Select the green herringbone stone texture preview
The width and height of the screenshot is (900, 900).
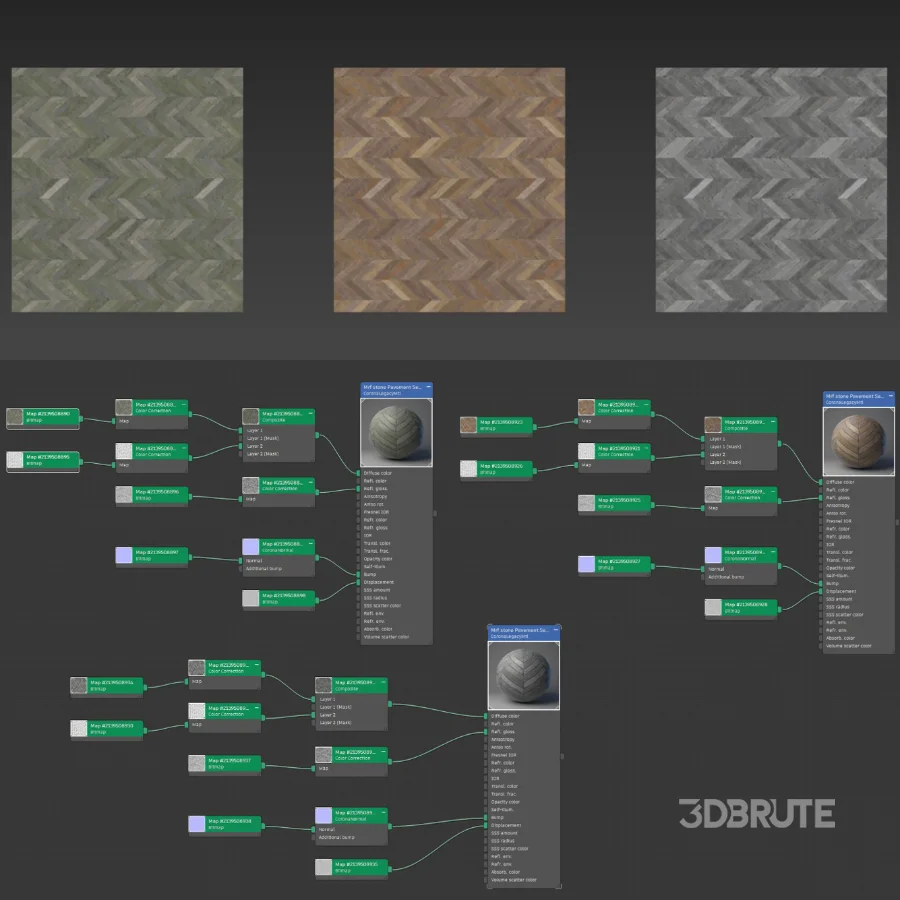click(127, 190)
